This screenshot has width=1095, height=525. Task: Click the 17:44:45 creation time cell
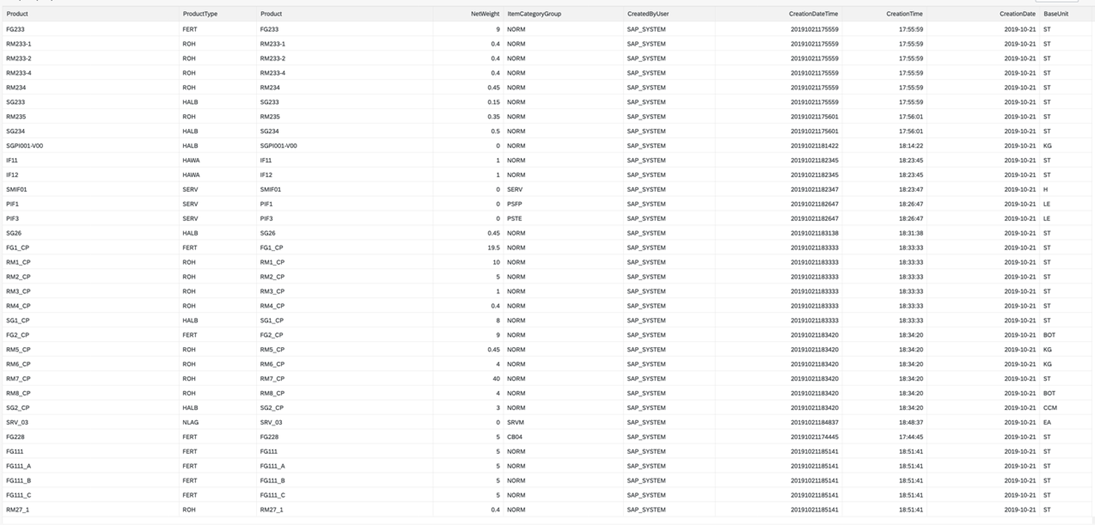pos(910,437)
